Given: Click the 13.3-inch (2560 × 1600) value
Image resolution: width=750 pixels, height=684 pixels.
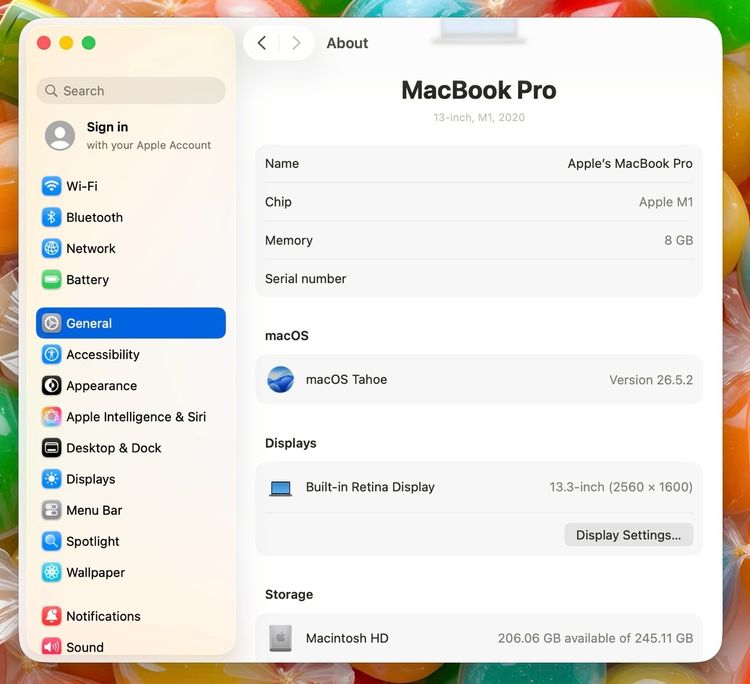Looking at the screenshot, I should coord(621,487).
